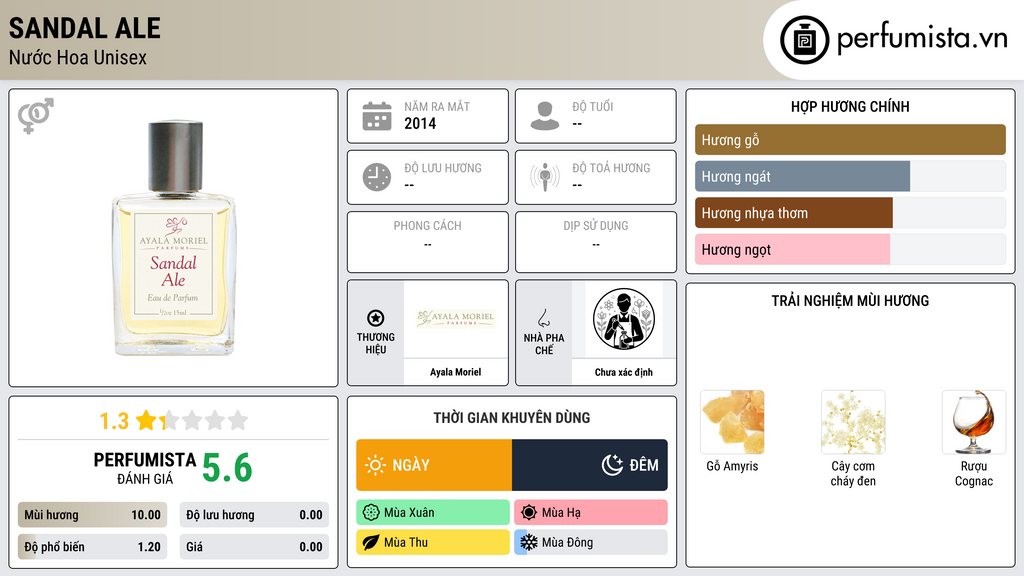This screenshot has width=1024, height=576.
Task: Select the Gỗ Amyris note image
Action: point(732,423)
